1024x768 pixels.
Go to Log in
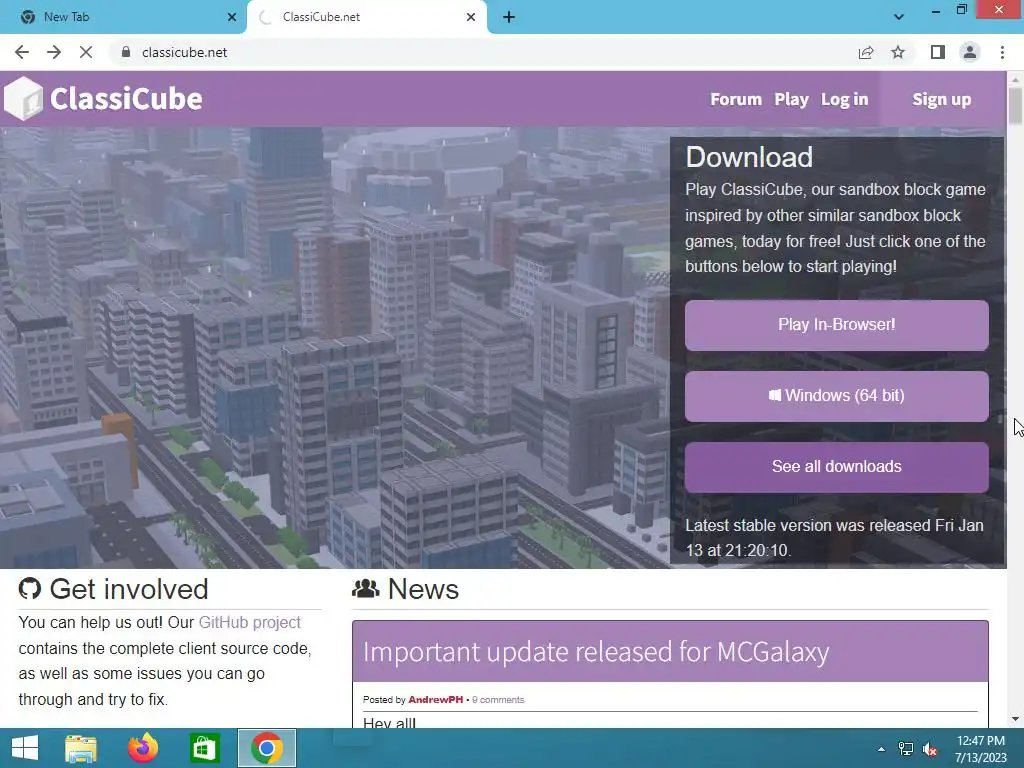pos(844,99)
